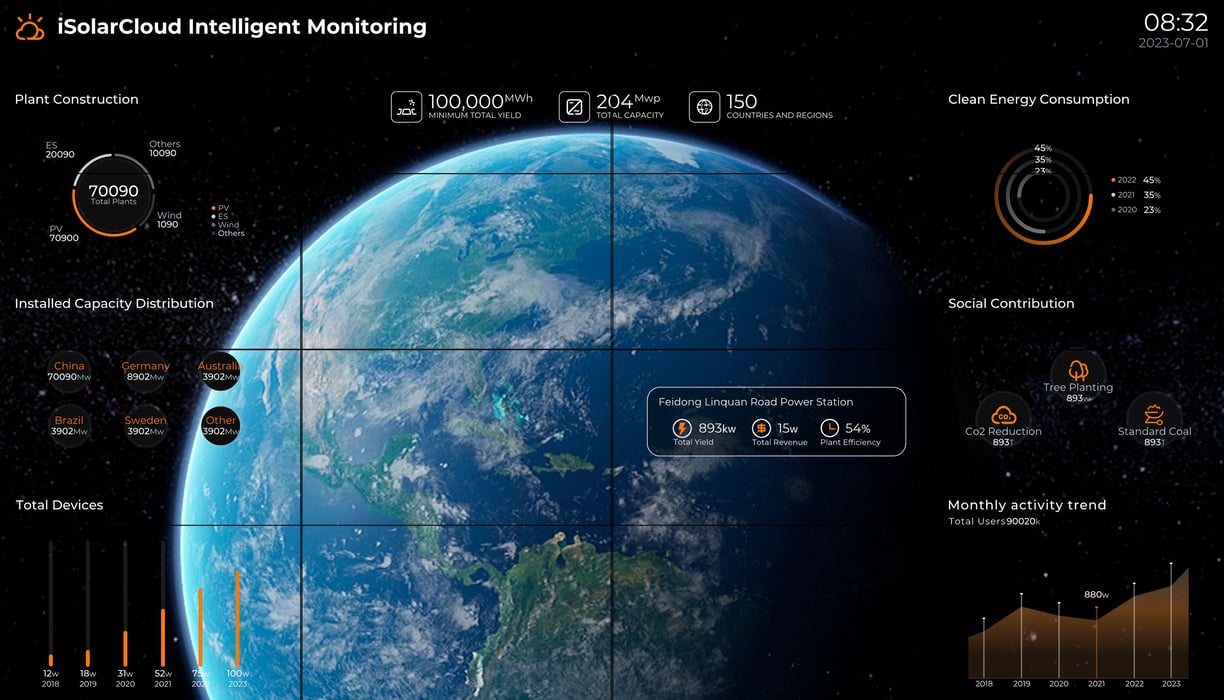Select the Other capacity bubble
The image size is (1224, 700).
pos(220,425)
